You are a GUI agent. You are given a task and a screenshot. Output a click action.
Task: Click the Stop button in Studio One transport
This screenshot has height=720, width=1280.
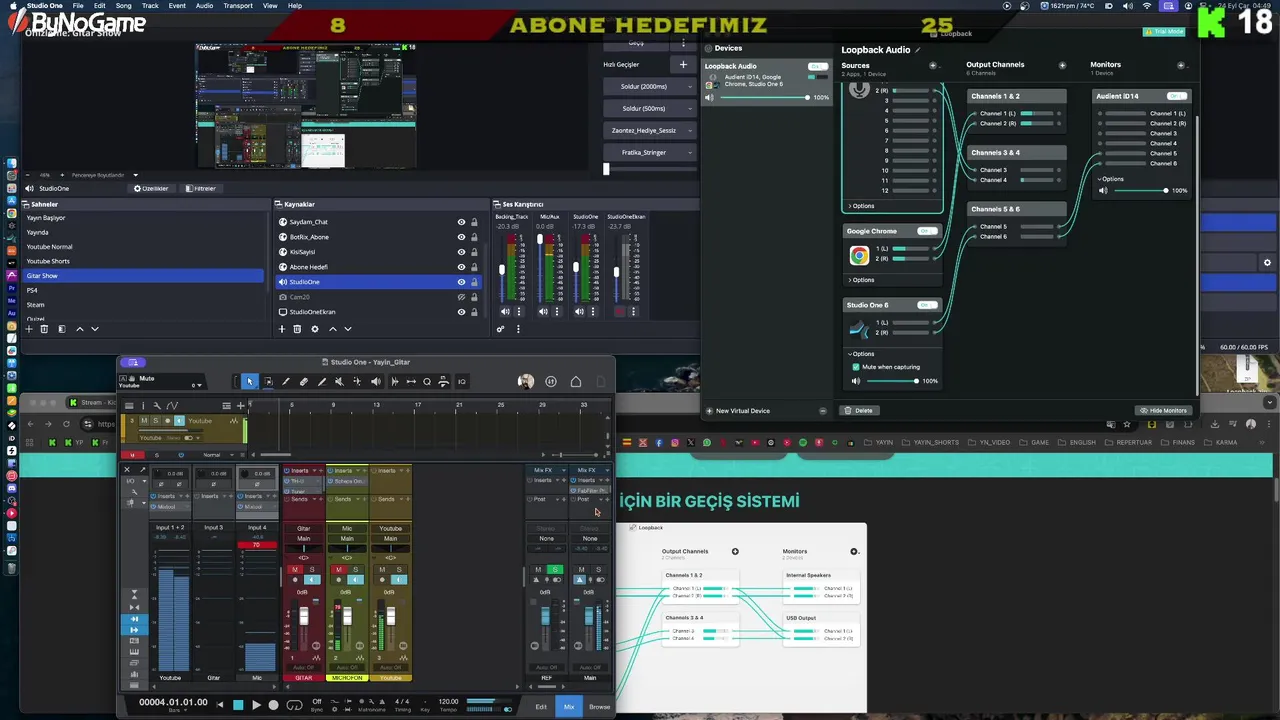click(x=238, y=705)
